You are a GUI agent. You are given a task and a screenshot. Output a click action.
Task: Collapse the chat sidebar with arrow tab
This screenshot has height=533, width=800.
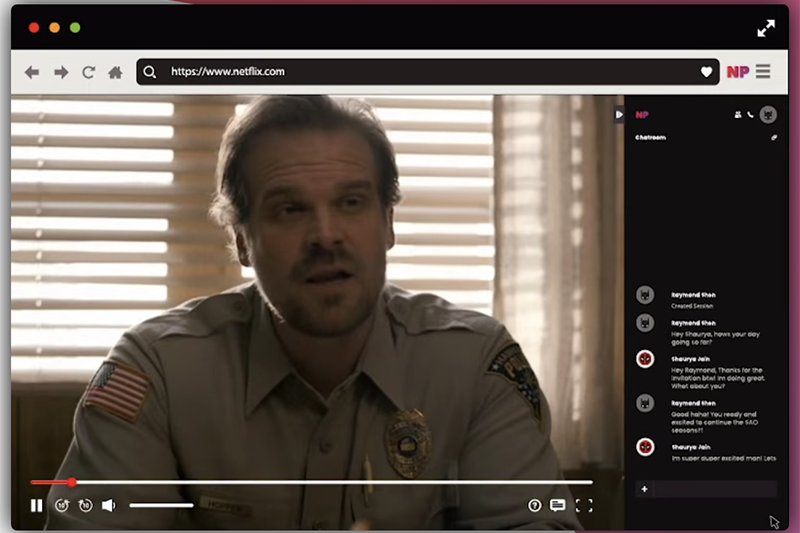(618, 115)
